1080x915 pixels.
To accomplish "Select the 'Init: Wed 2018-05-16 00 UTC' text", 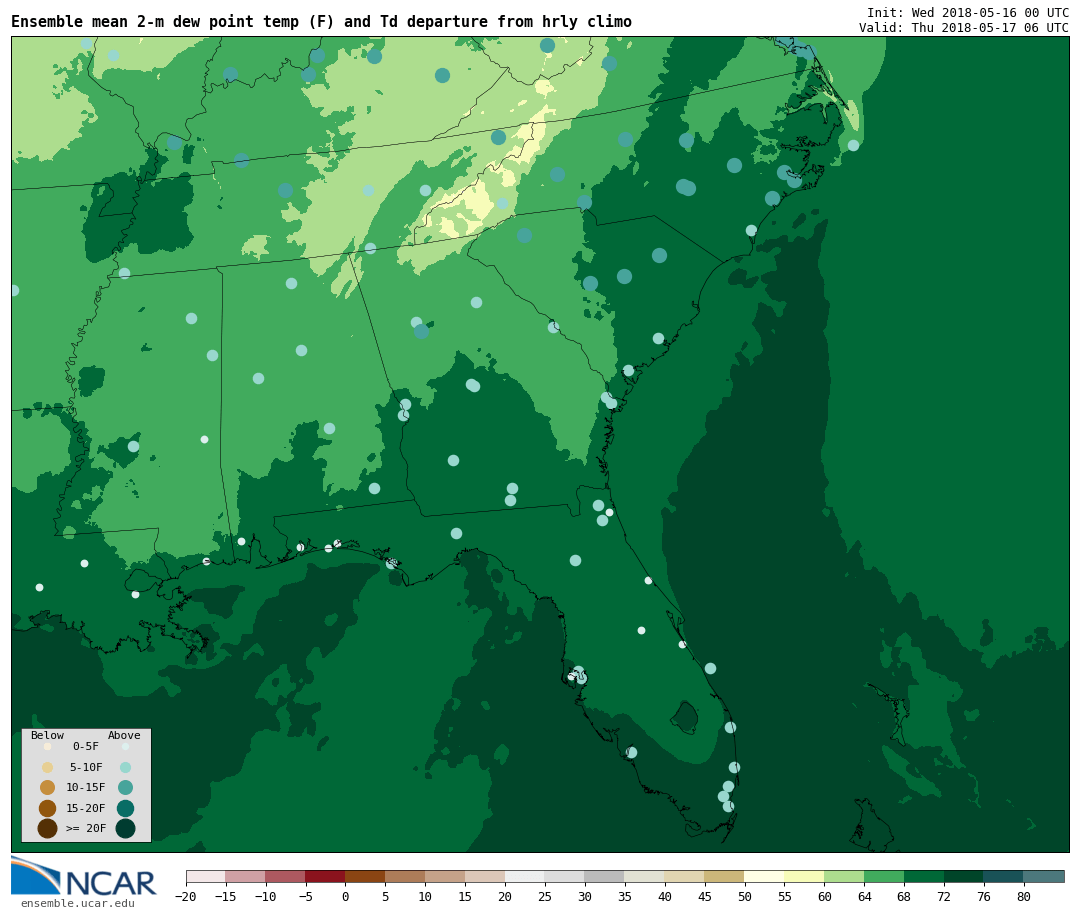I will (x=967, y=12).
